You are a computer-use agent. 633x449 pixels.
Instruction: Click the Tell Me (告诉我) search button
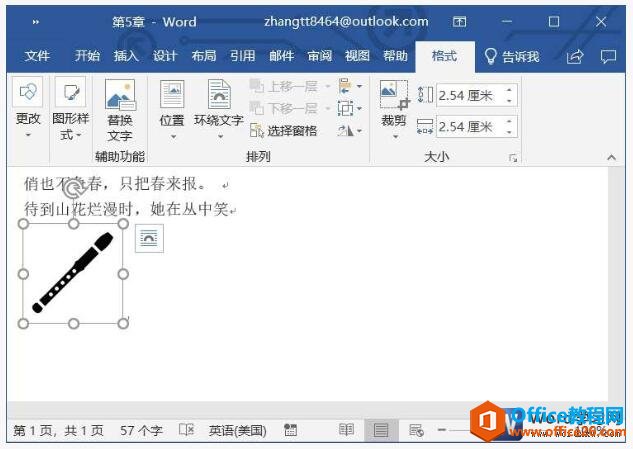[510, 56]
